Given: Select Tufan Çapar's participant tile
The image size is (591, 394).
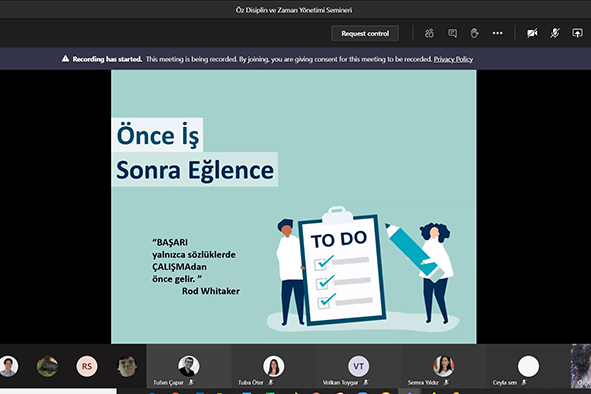Looking at the screenshot, I should click(189, 366).
